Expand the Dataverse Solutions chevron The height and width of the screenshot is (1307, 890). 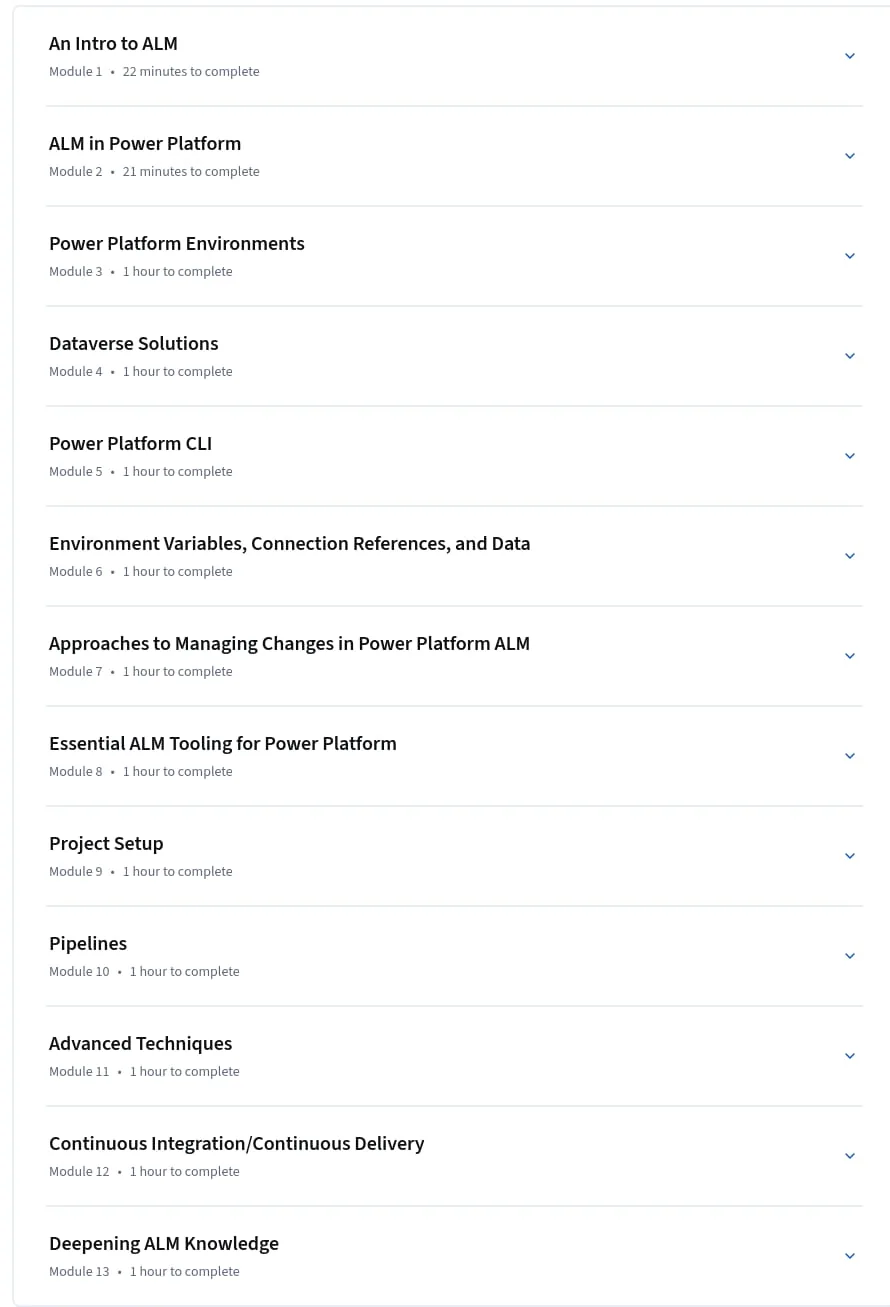[x=850, y=356]
